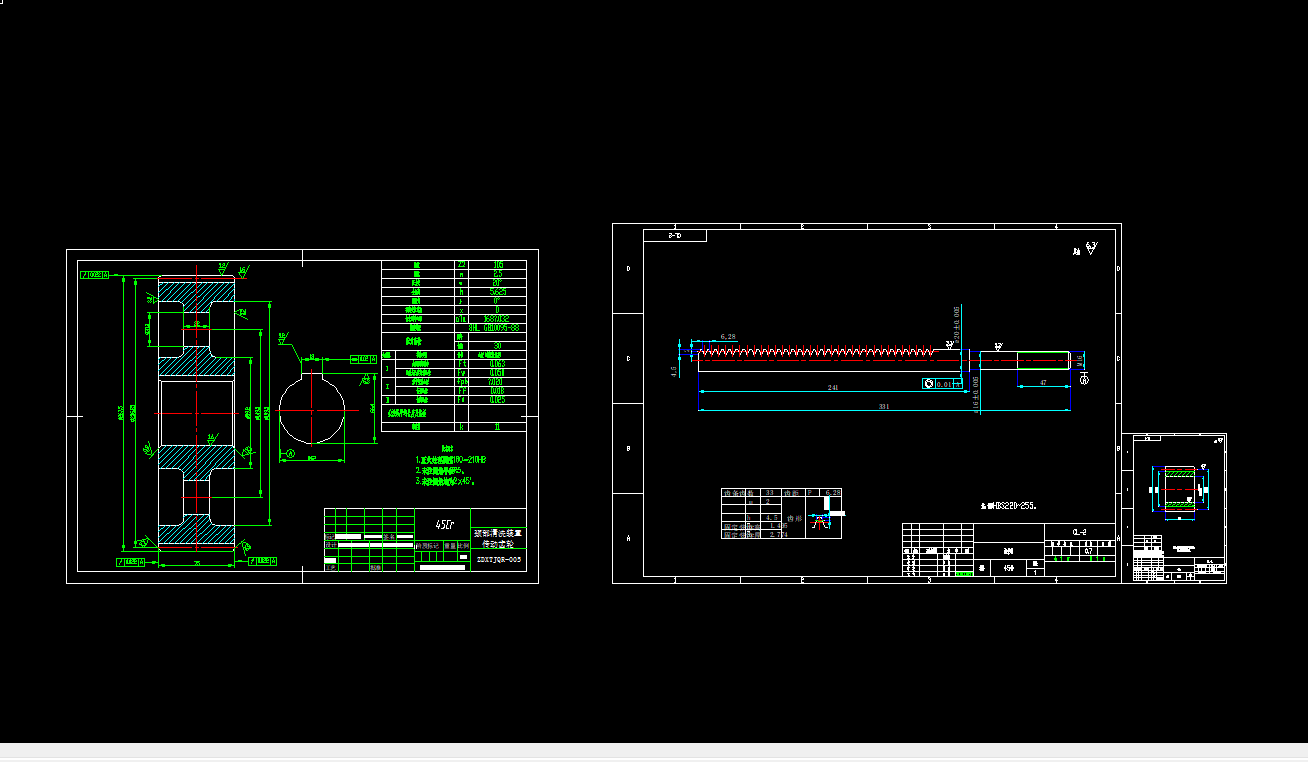Screen dimensions: 1308x762
Task: Select the small sleeve drawing sheet
Action: coord(1174,508)
